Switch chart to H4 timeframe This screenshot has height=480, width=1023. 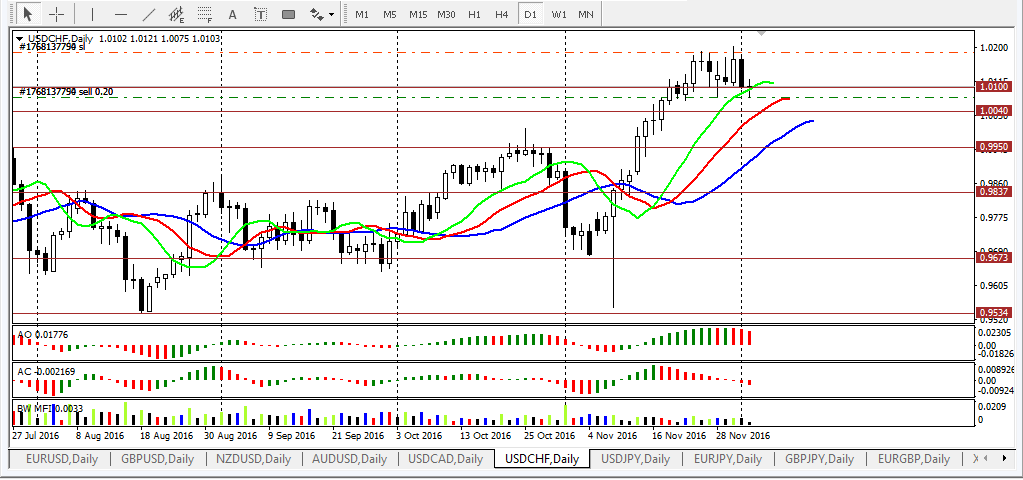502,14
